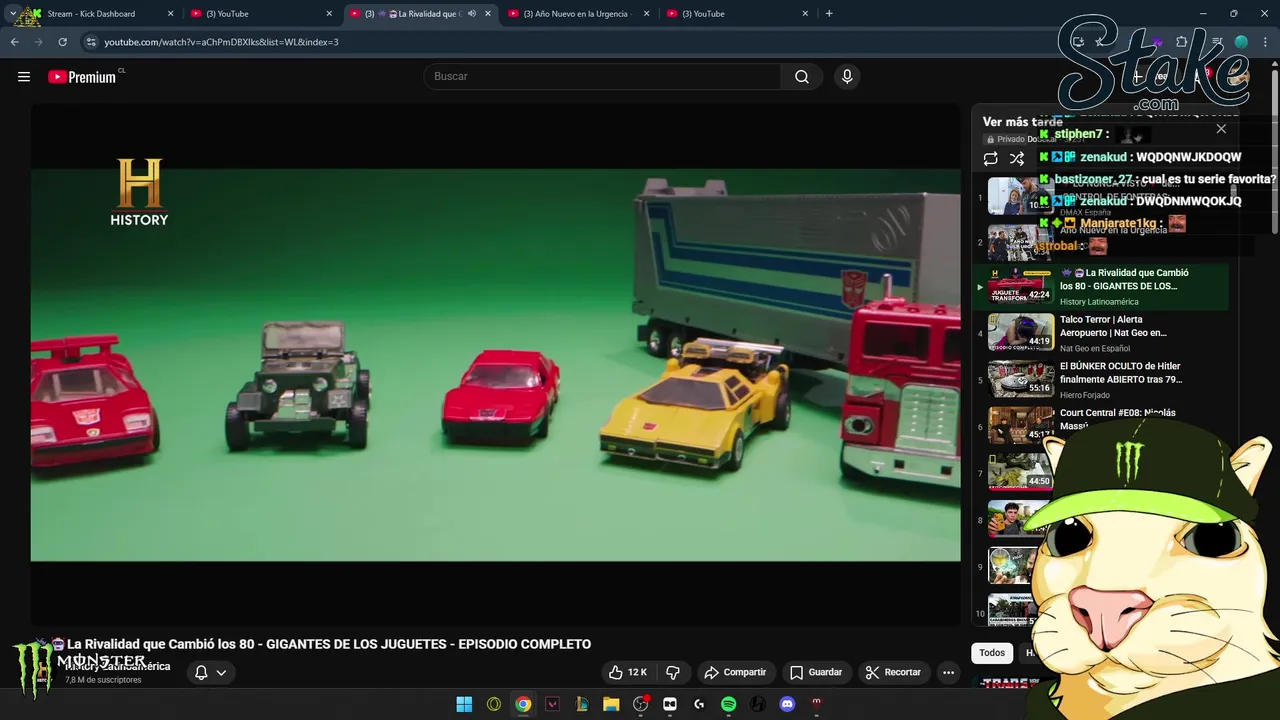Toggle the notification bell for channel
Image resolution: width=1280 pixels, height=720 pixels.
click(201, 672)
